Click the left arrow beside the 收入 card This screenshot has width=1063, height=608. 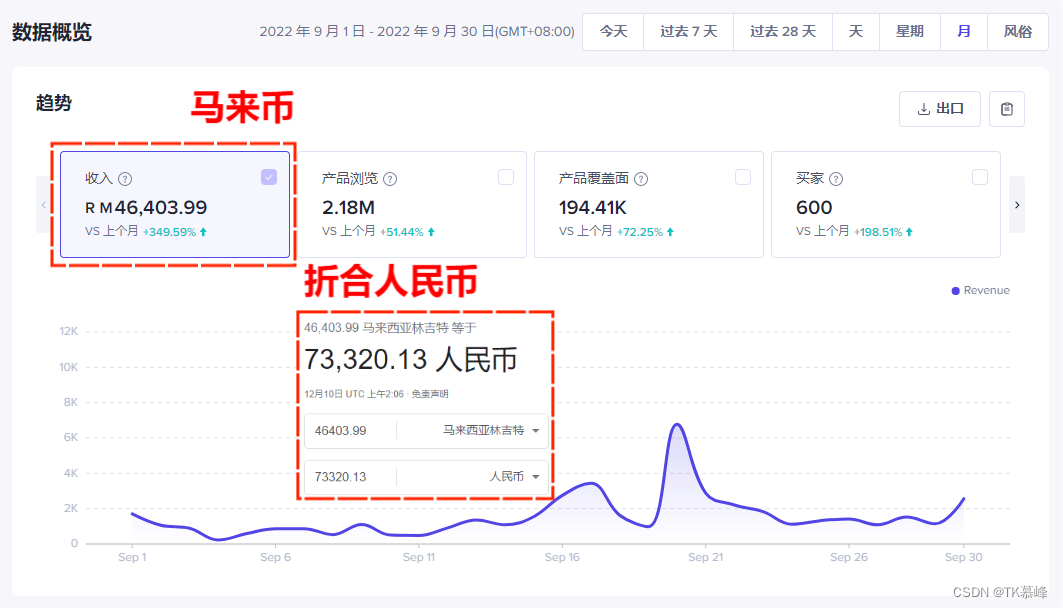tap(42, 205)
